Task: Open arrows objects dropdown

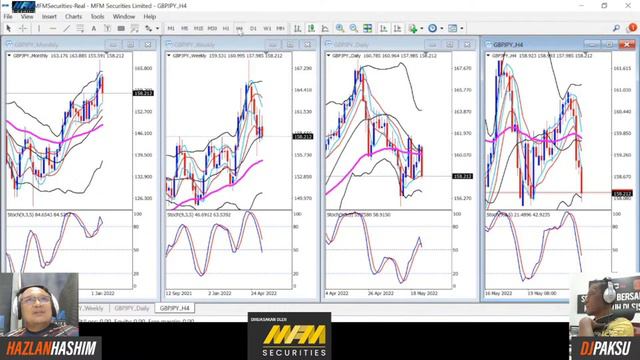Action: click(158, 29)
